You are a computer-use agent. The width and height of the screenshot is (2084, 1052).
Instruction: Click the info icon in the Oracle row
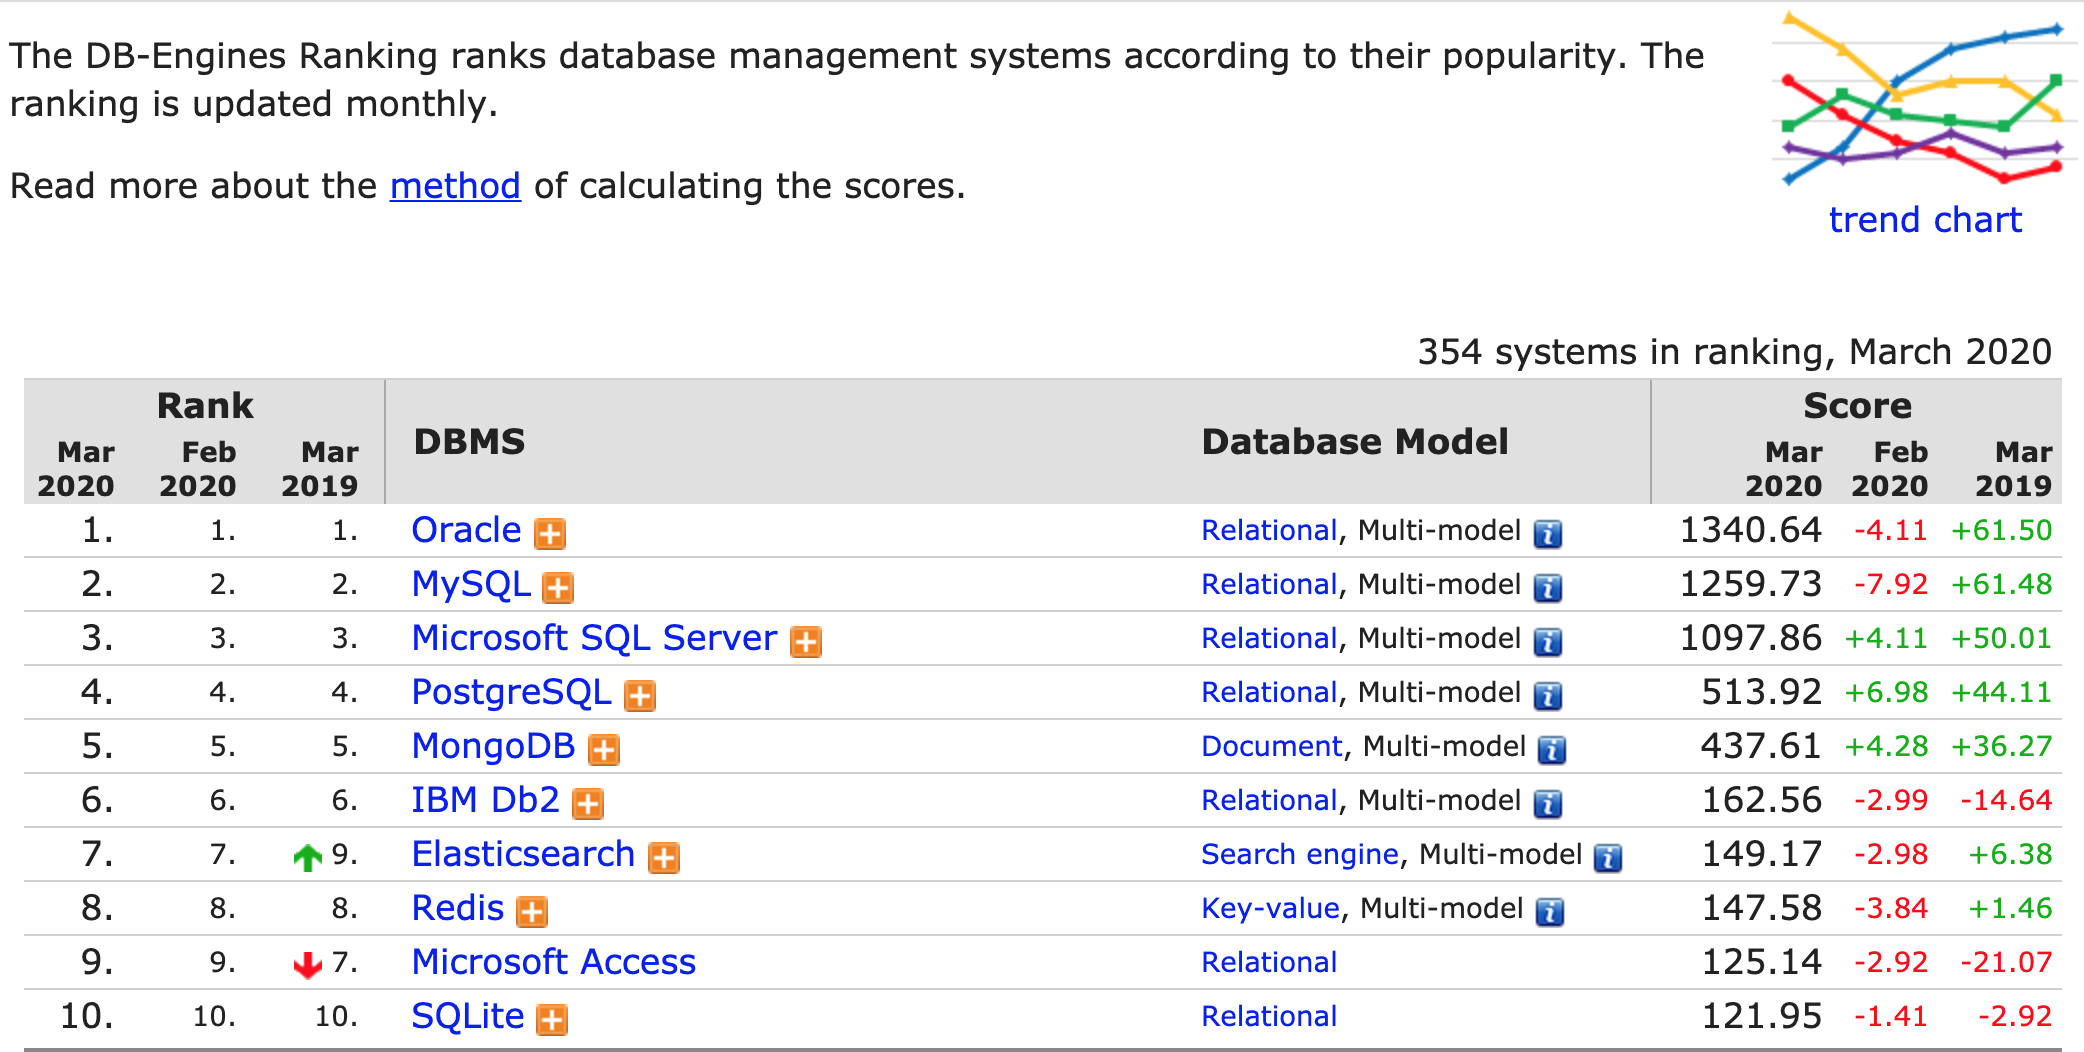point(1548,534)
